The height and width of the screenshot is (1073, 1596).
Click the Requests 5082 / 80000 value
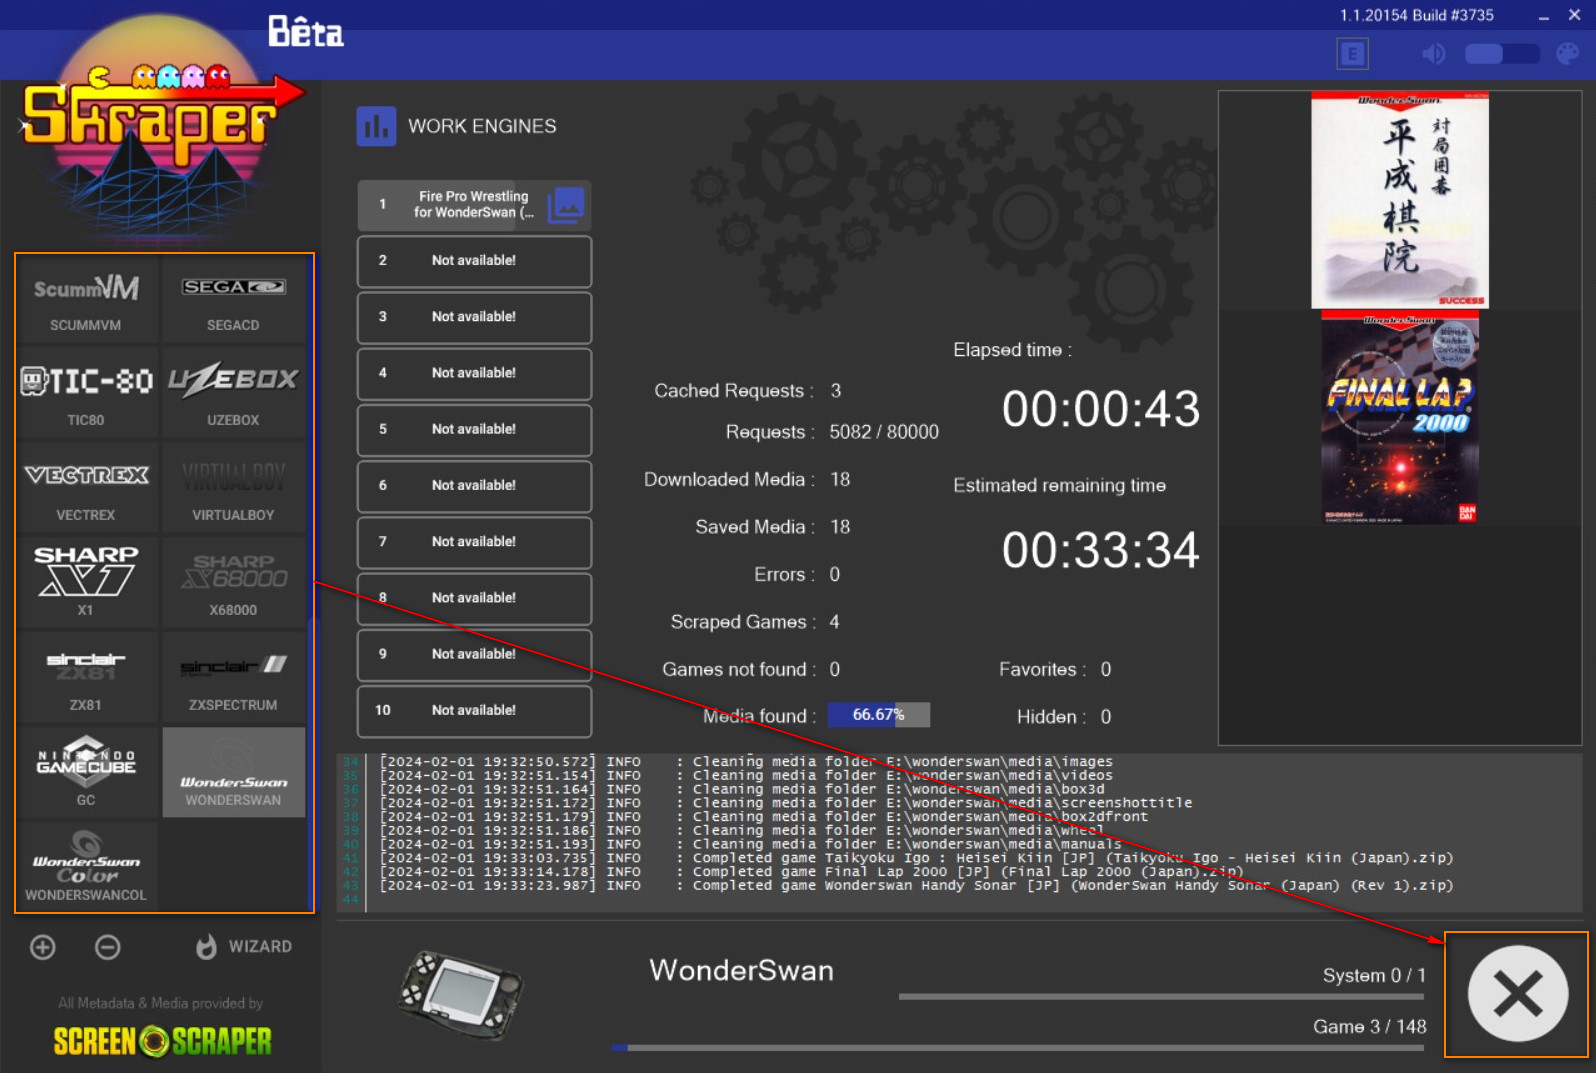pyautogui.click(x=884, y=432)
